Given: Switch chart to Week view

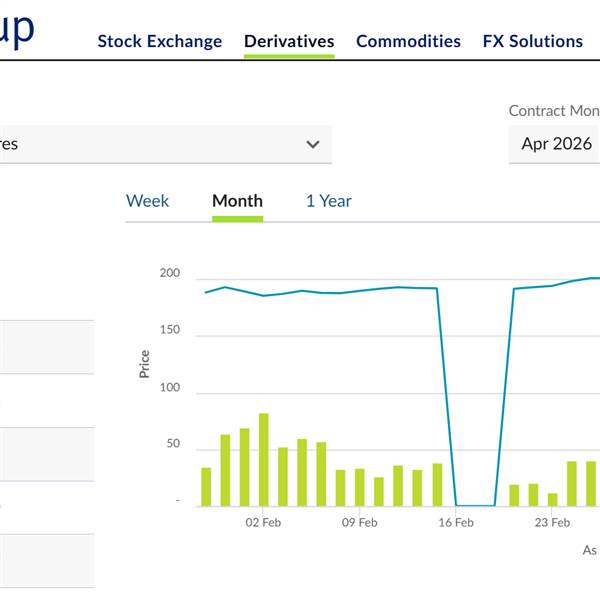Looking at the screenshot, I should tap(147, 201).
